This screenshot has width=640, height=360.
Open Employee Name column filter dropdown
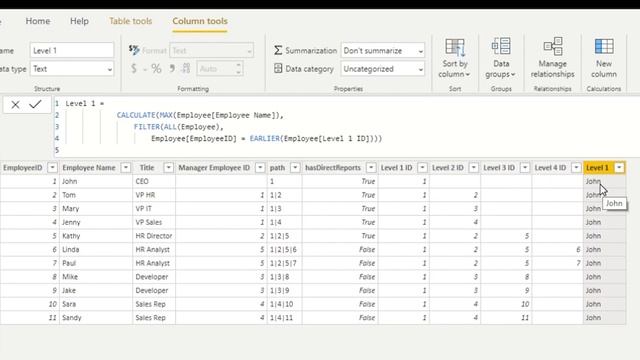(126, 168)
